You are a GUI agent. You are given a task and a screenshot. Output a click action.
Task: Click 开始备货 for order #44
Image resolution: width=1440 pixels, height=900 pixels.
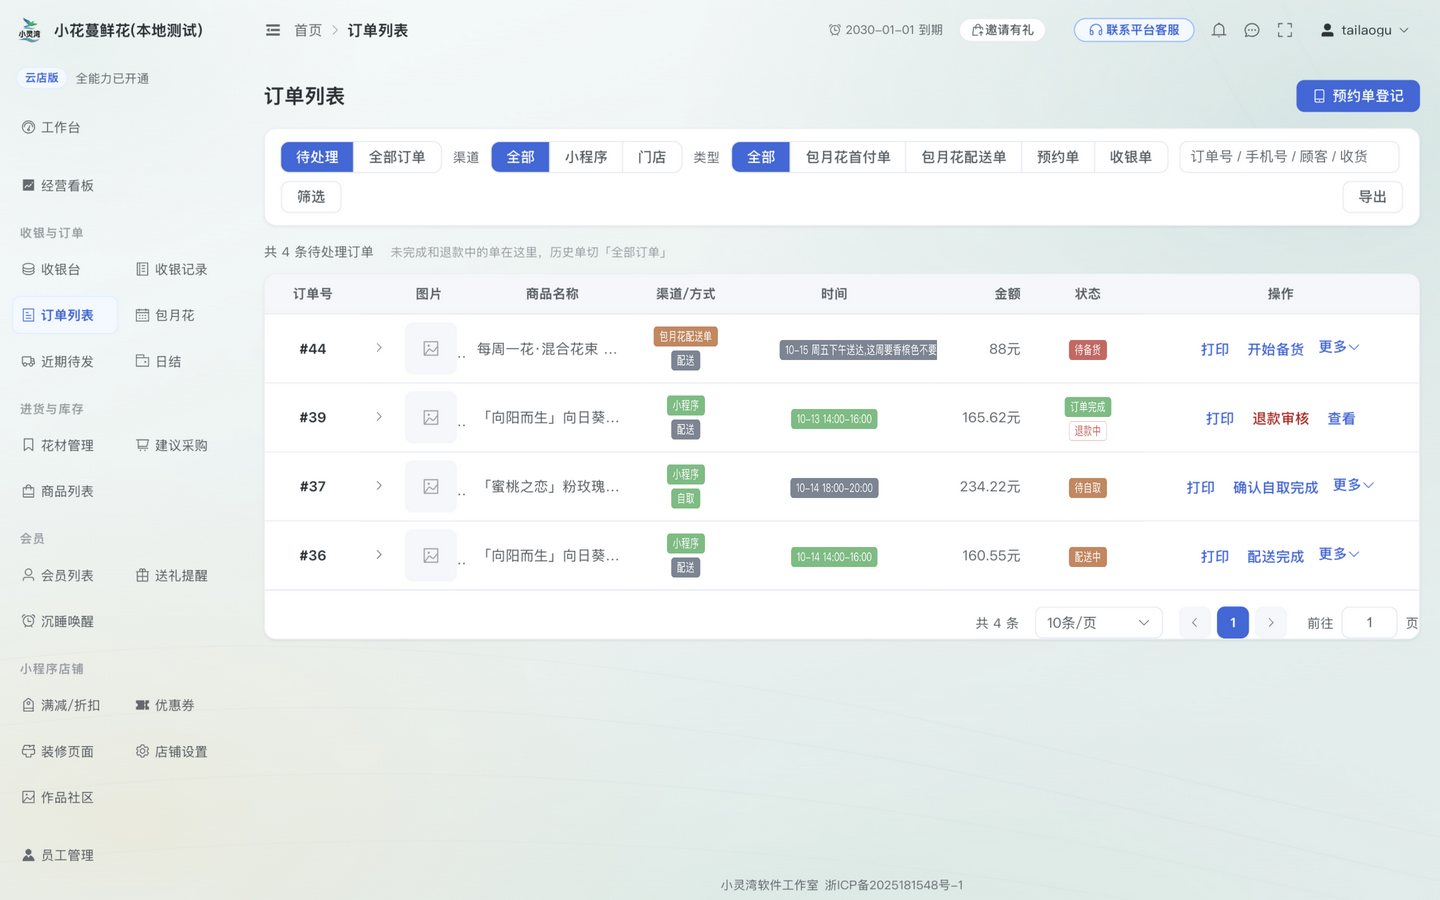tap(1275, 349)
